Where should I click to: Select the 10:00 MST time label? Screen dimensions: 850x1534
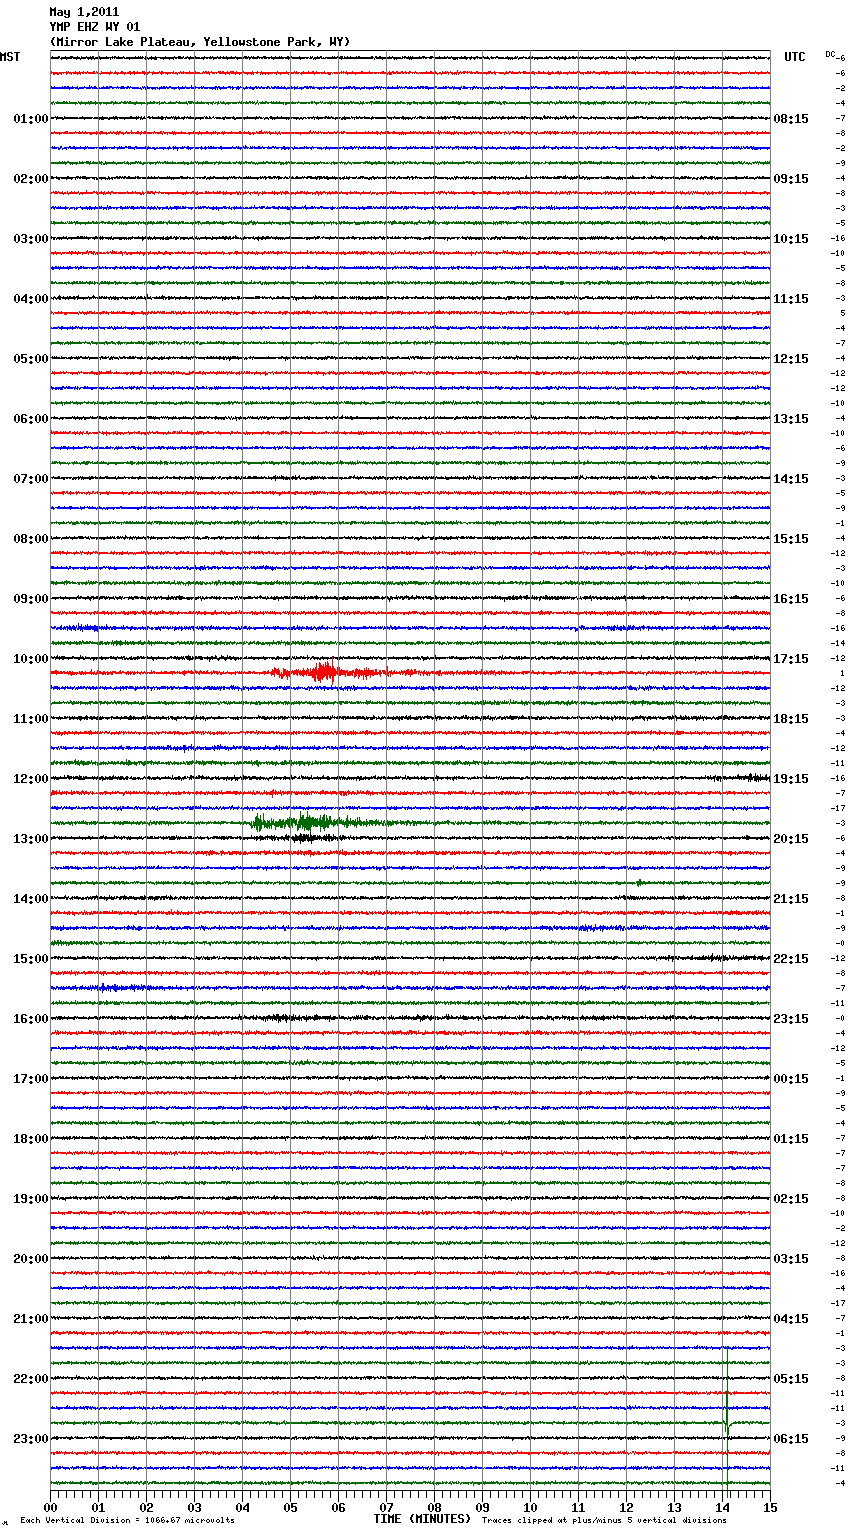[x=30, y=659]
